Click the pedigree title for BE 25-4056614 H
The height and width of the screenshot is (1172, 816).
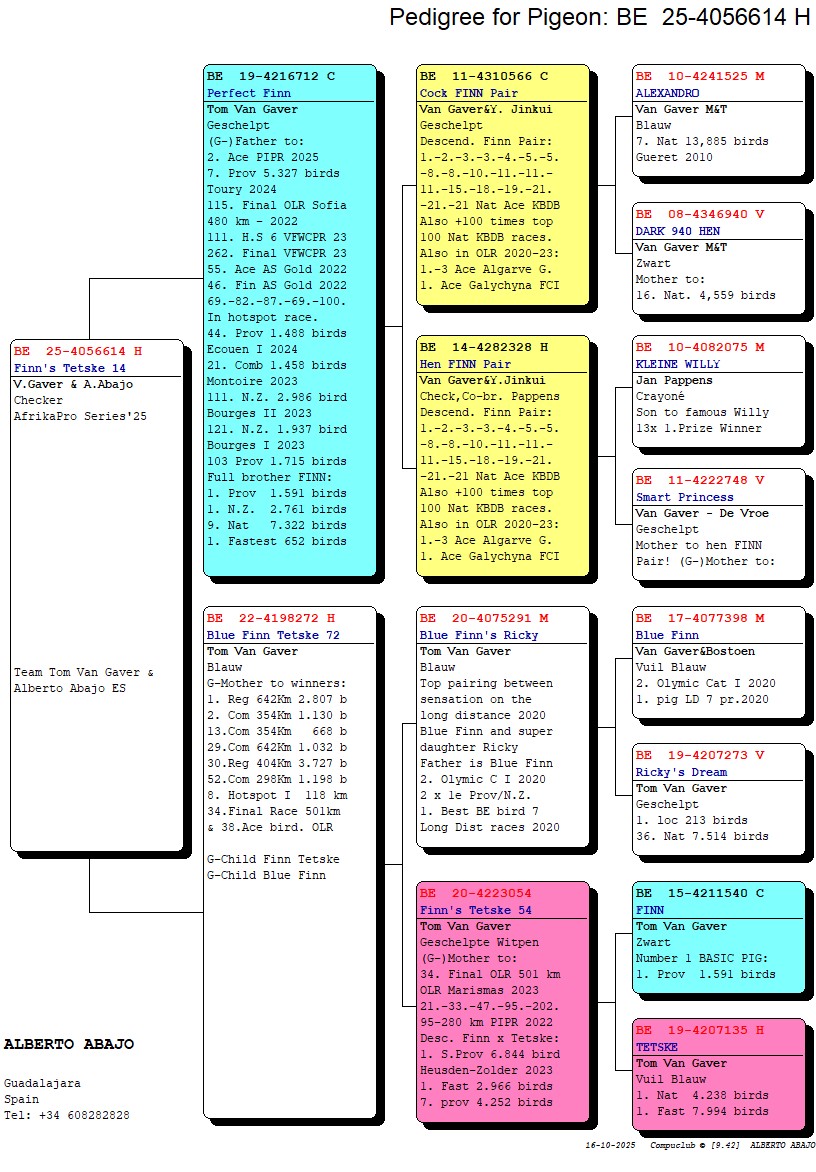[x=599, y=17]
